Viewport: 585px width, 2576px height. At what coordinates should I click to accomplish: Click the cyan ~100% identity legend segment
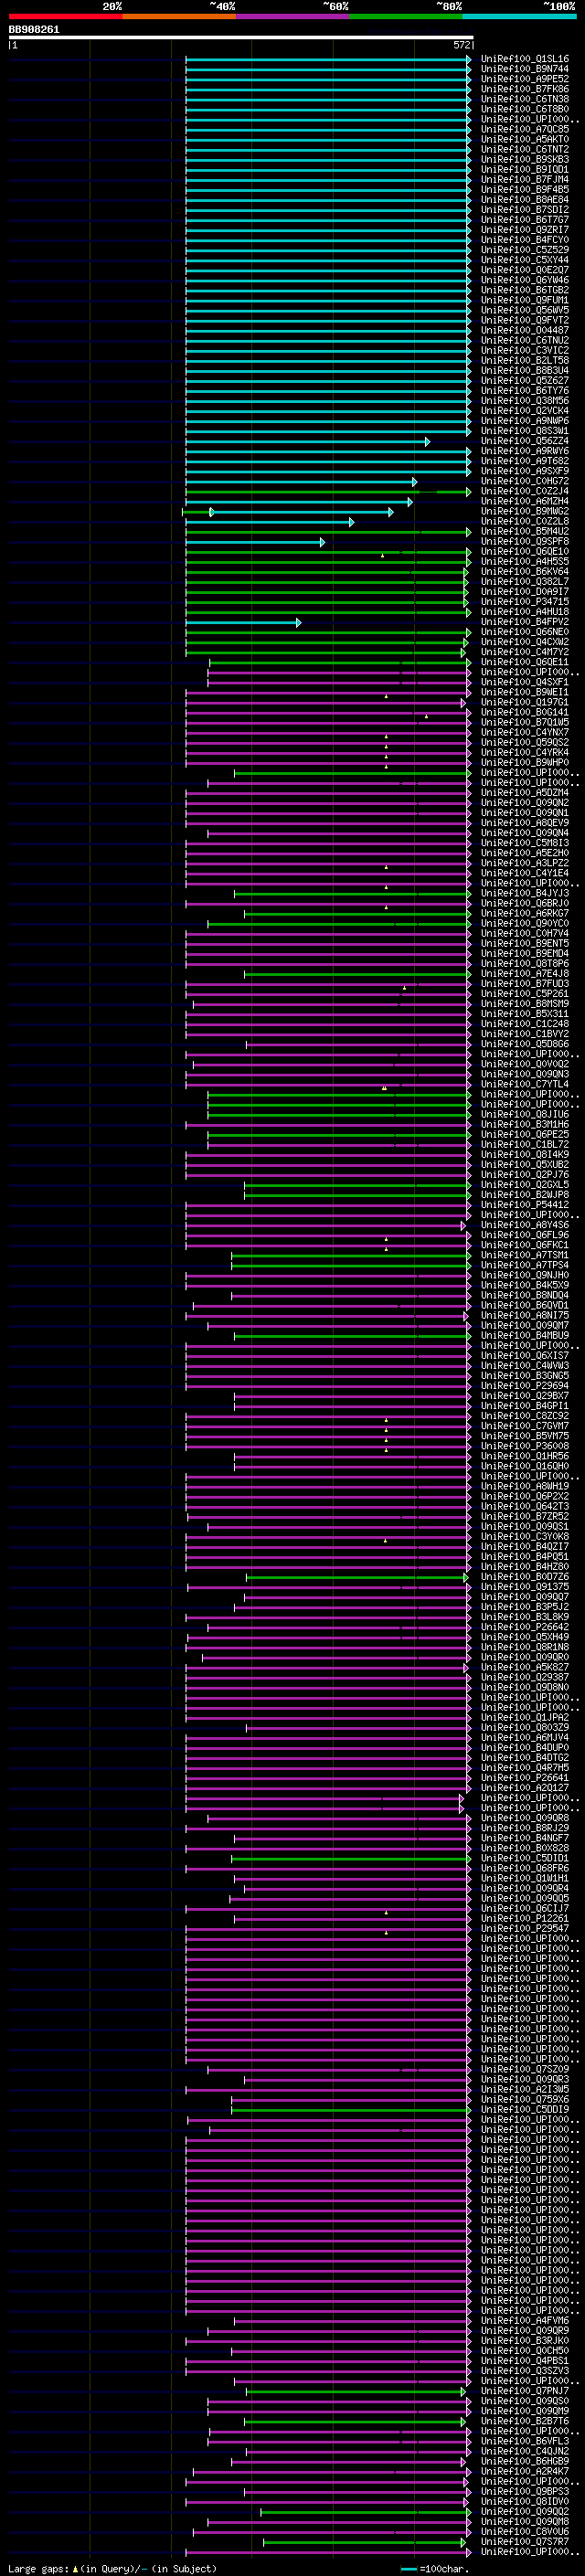click(x=519, y=16)
